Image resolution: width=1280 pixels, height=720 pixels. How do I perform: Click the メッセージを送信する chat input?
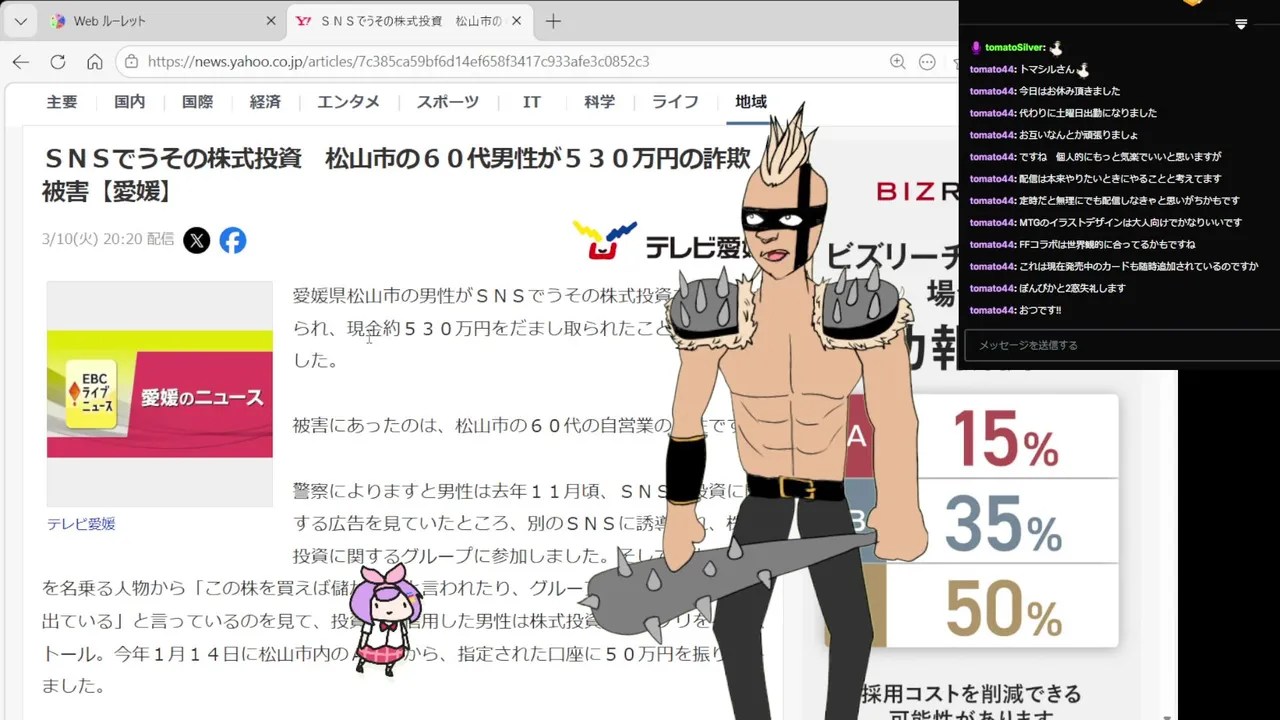(1120, 345)
